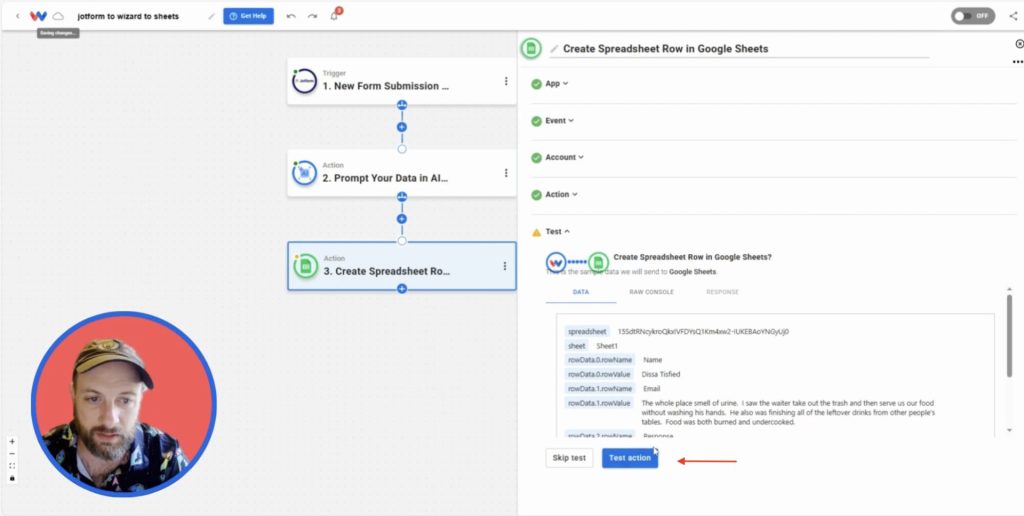The width and height of the screenshot is (1024, 516).
Task: Open options menu for Prompt Your Data step
Action: pyautogui.click(x=505, y=173)
